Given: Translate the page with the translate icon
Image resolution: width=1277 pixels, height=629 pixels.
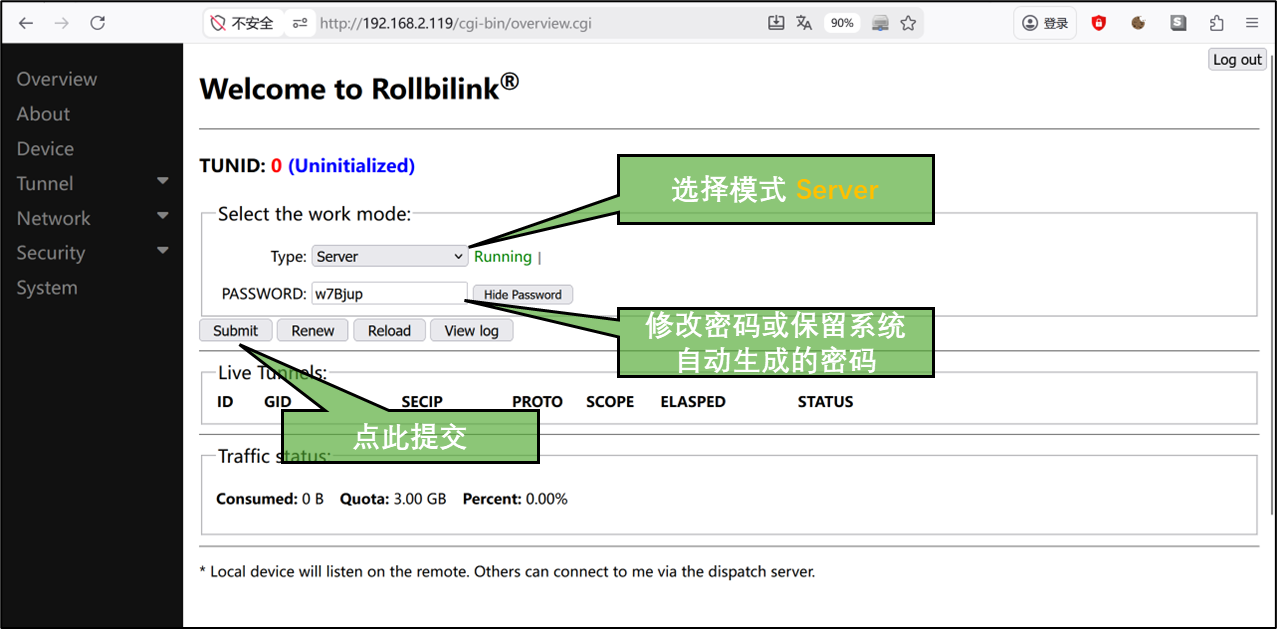Looking at the screenshot, I should [x=804, y=23].
